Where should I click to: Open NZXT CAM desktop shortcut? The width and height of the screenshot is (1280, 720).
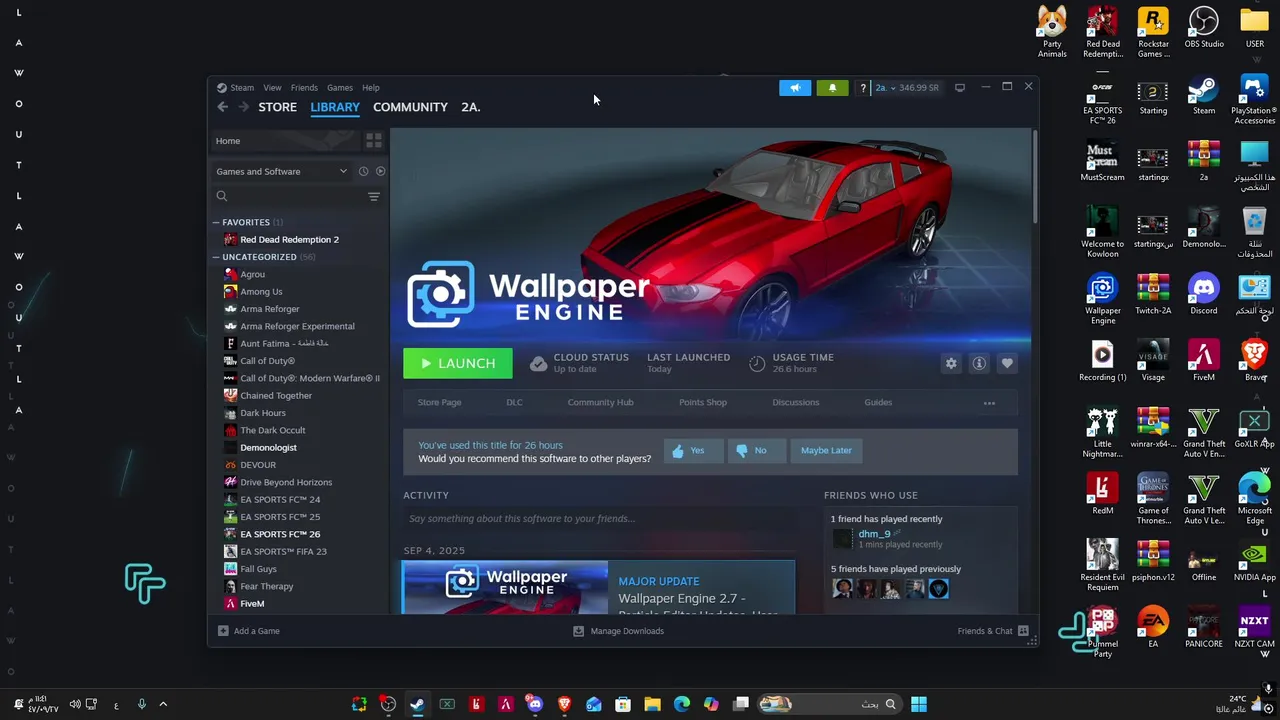click(1254, 627)
